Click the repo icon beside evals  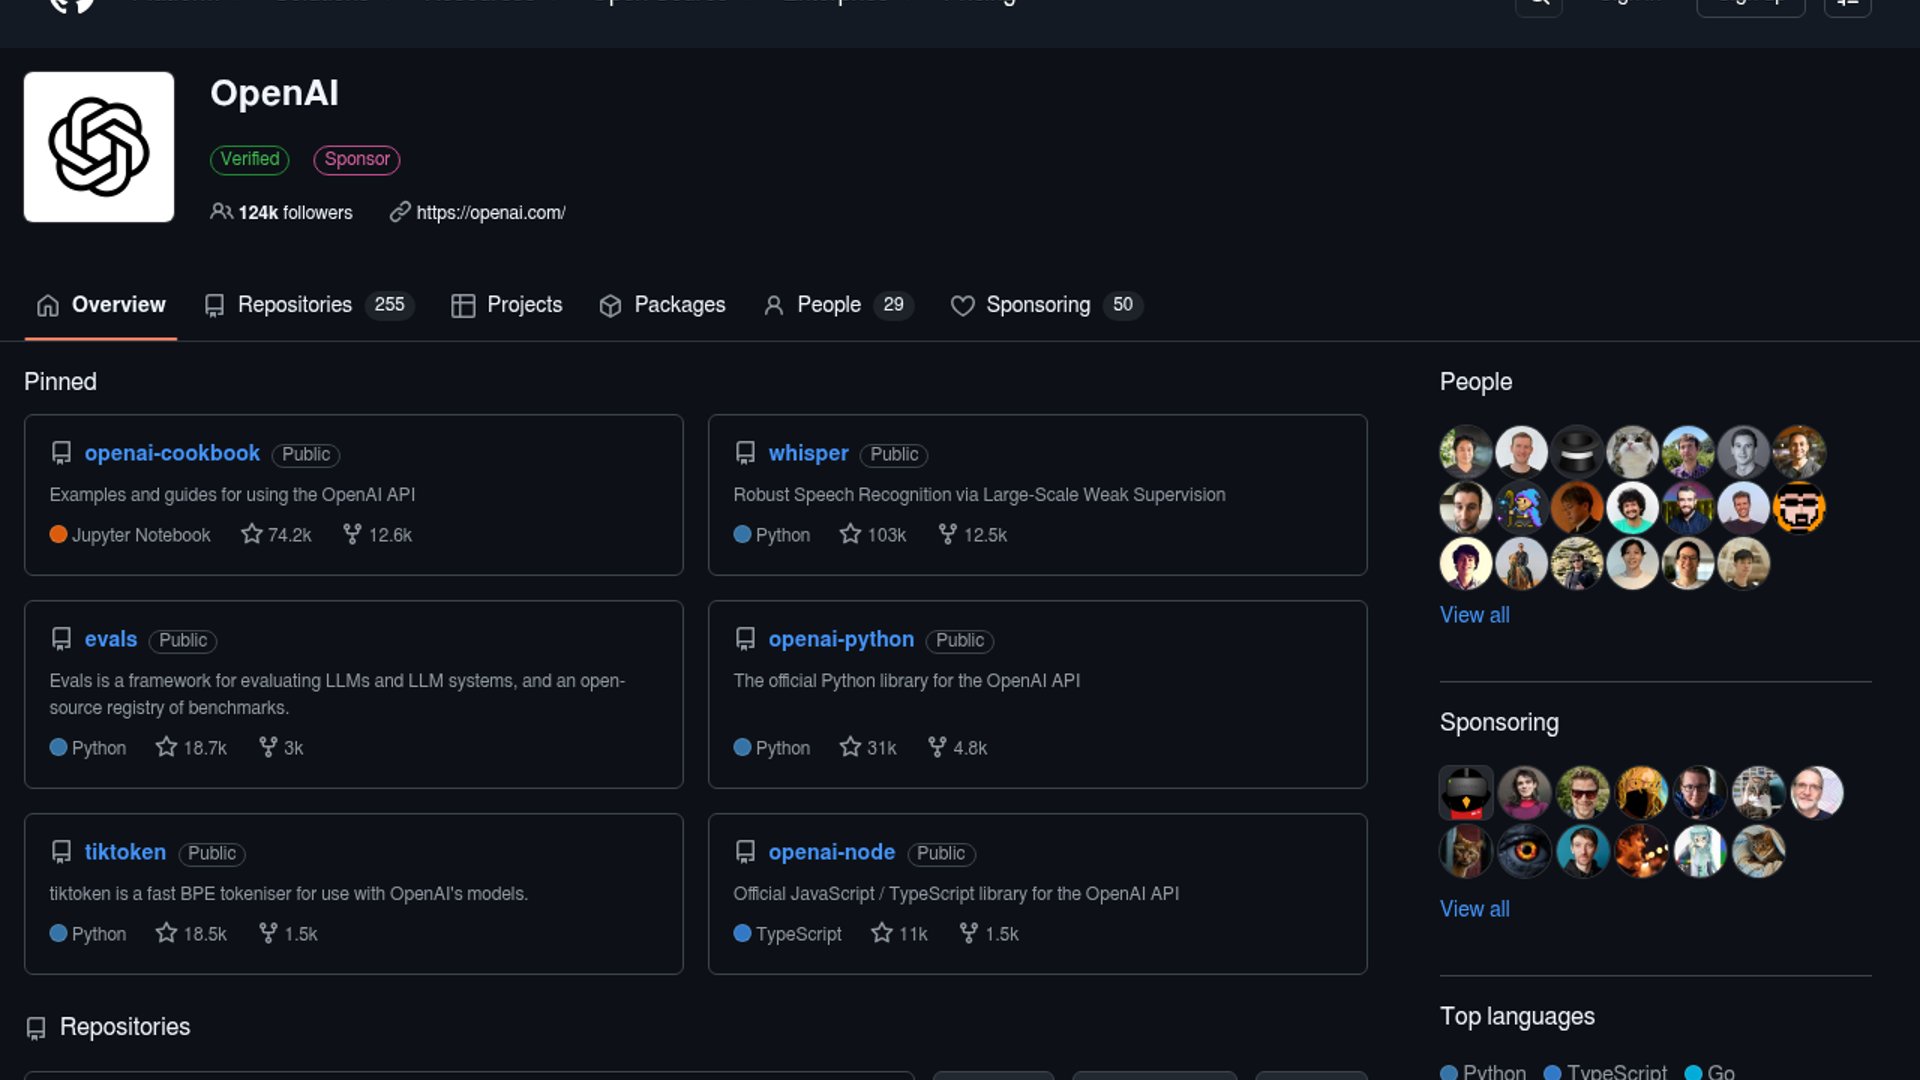coord(61,639)
